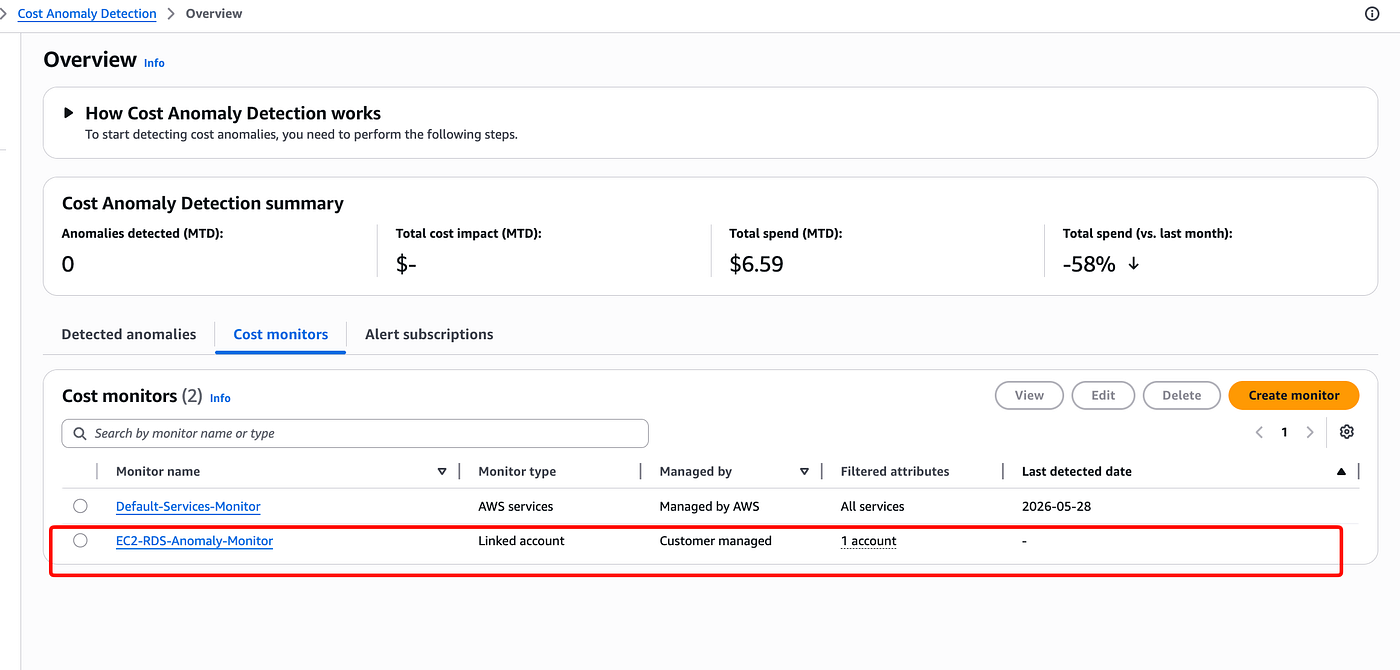Screen dimensions: 1400x670
Task: Switch to Cost monitors tab
Action: 281,334
